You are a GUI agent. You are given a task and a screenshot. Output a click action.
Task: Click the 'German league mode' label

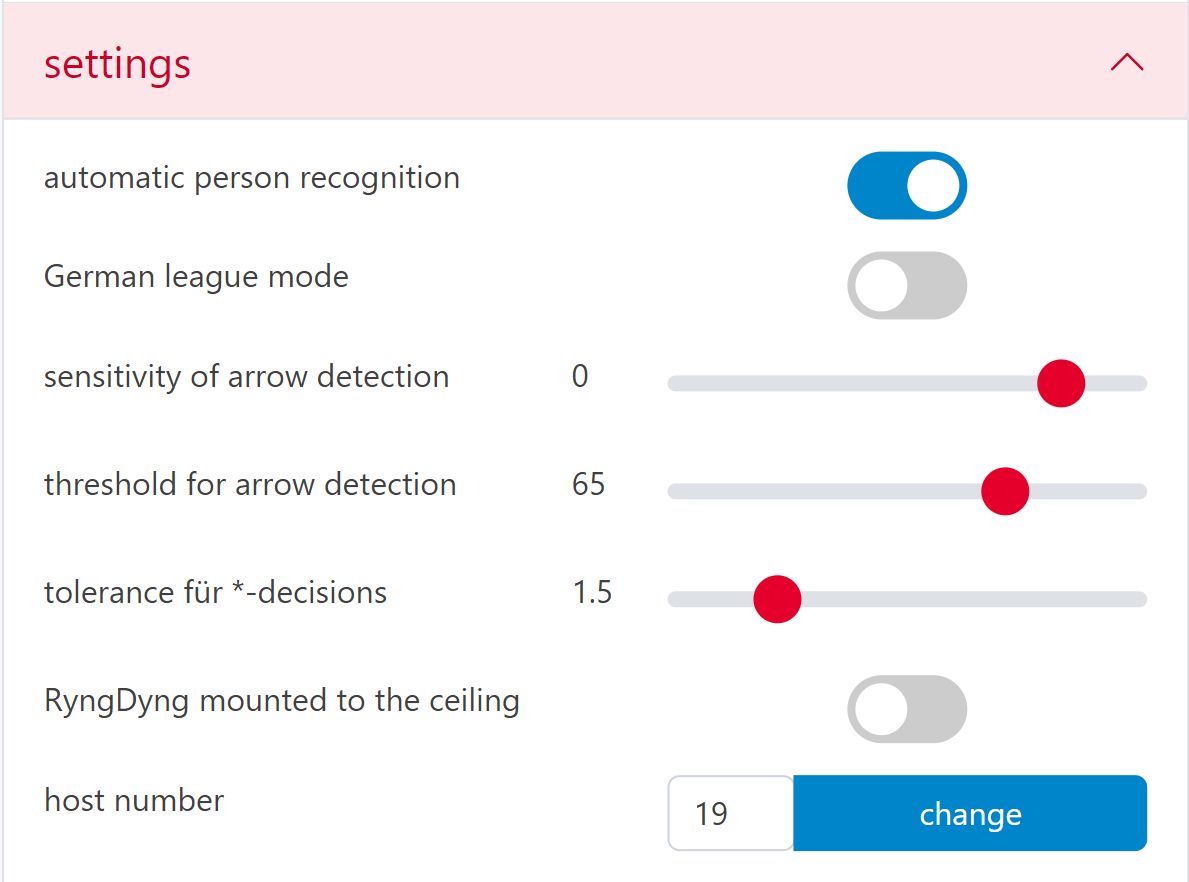pos(196,276)
